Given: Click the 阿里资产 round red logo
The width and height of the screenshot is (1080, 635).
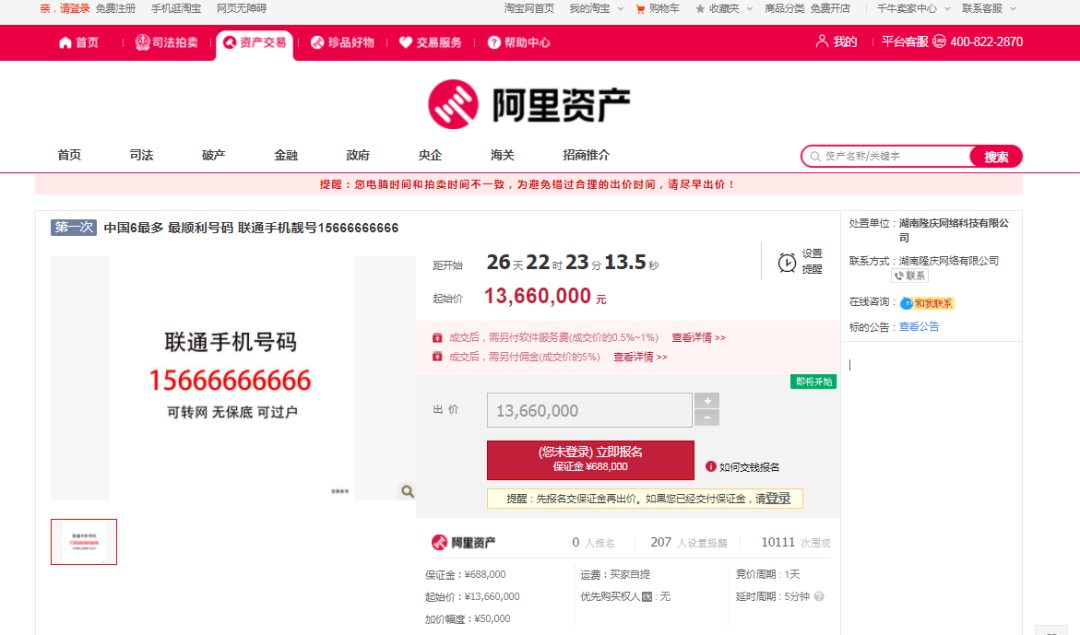Looking at the screenshot, I should [453, 105].
